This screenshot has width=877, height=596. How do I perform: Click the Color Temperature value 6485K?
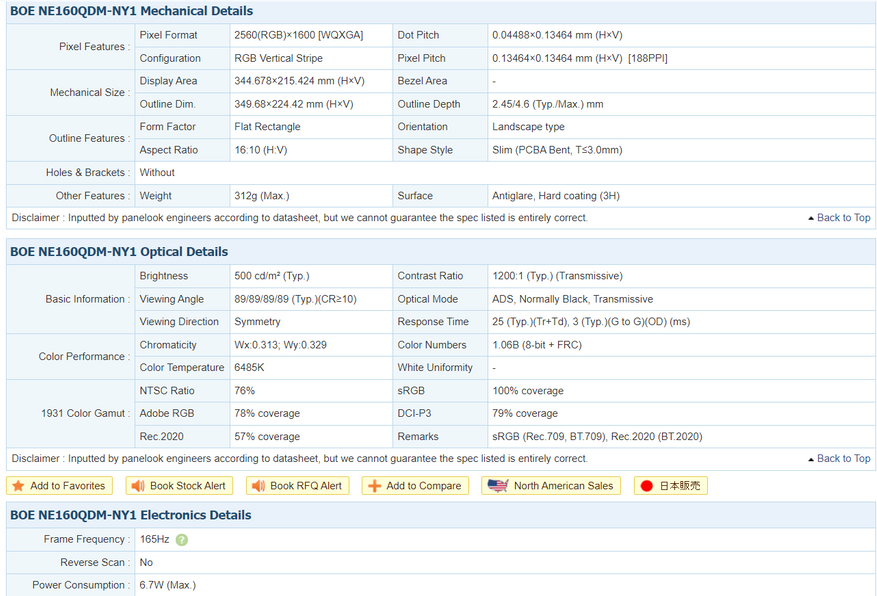tap(255, 368)
